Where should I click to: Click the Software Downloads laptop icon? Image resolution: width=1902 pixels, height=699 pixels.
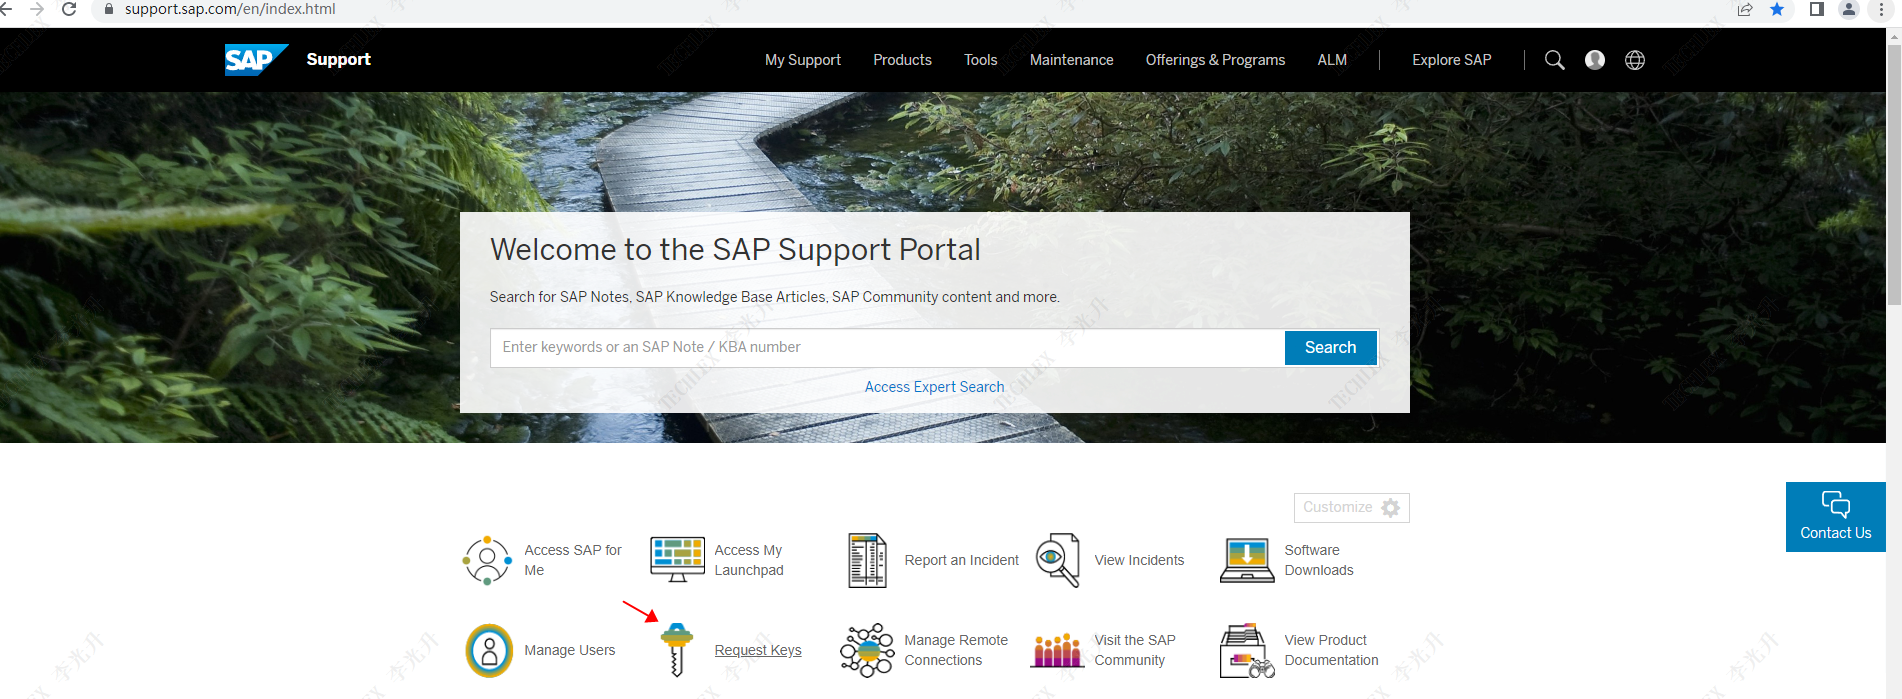click(x=1247, y=560)
